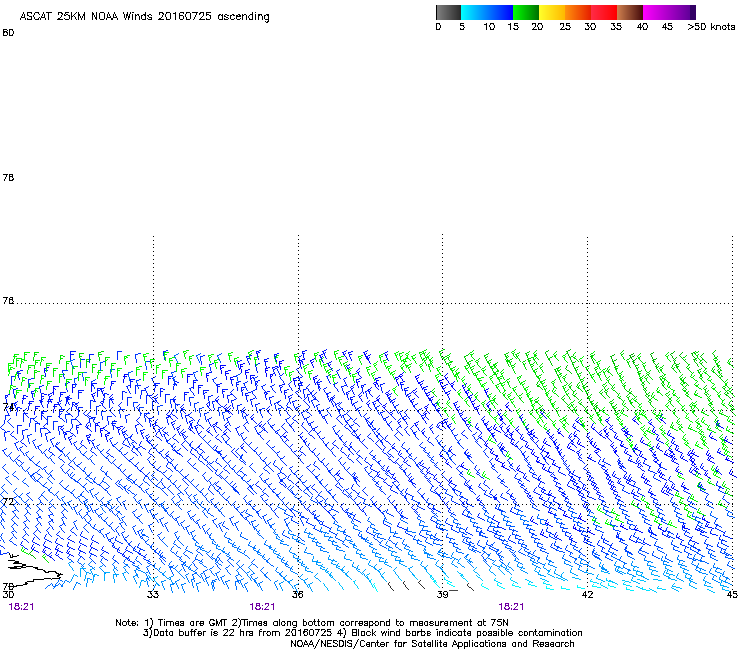Choose the yellow 20-25 knots color segment
This screenshot has width=740, height=650.
click(552, 12)
